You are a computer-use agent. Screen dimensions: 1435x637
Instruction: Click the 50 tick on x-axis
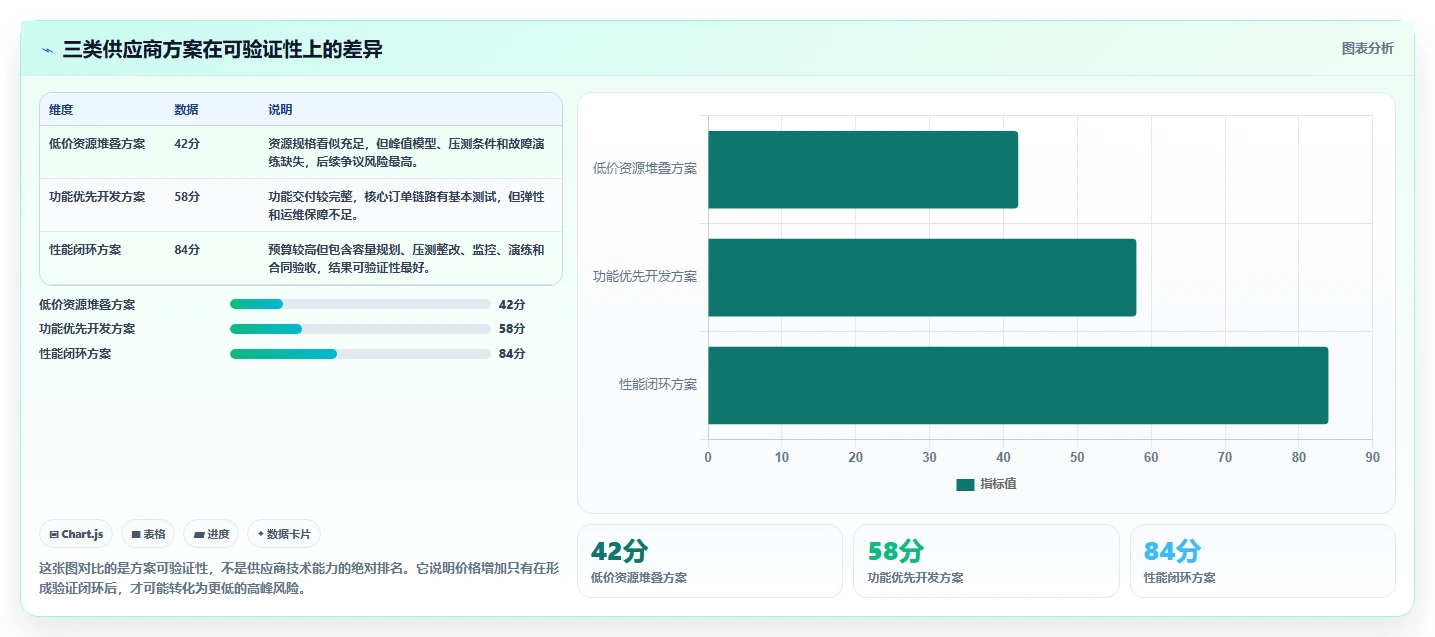tap(1077, 458)
